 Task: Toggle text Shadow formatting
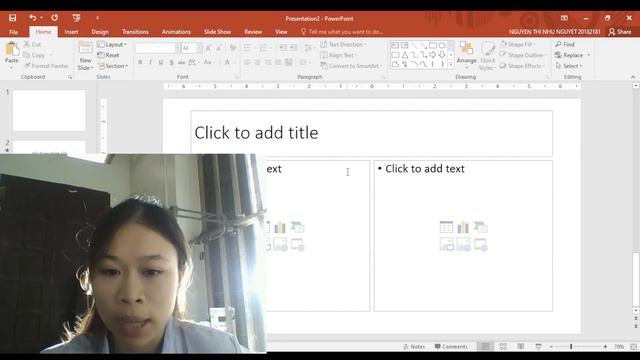171,62
